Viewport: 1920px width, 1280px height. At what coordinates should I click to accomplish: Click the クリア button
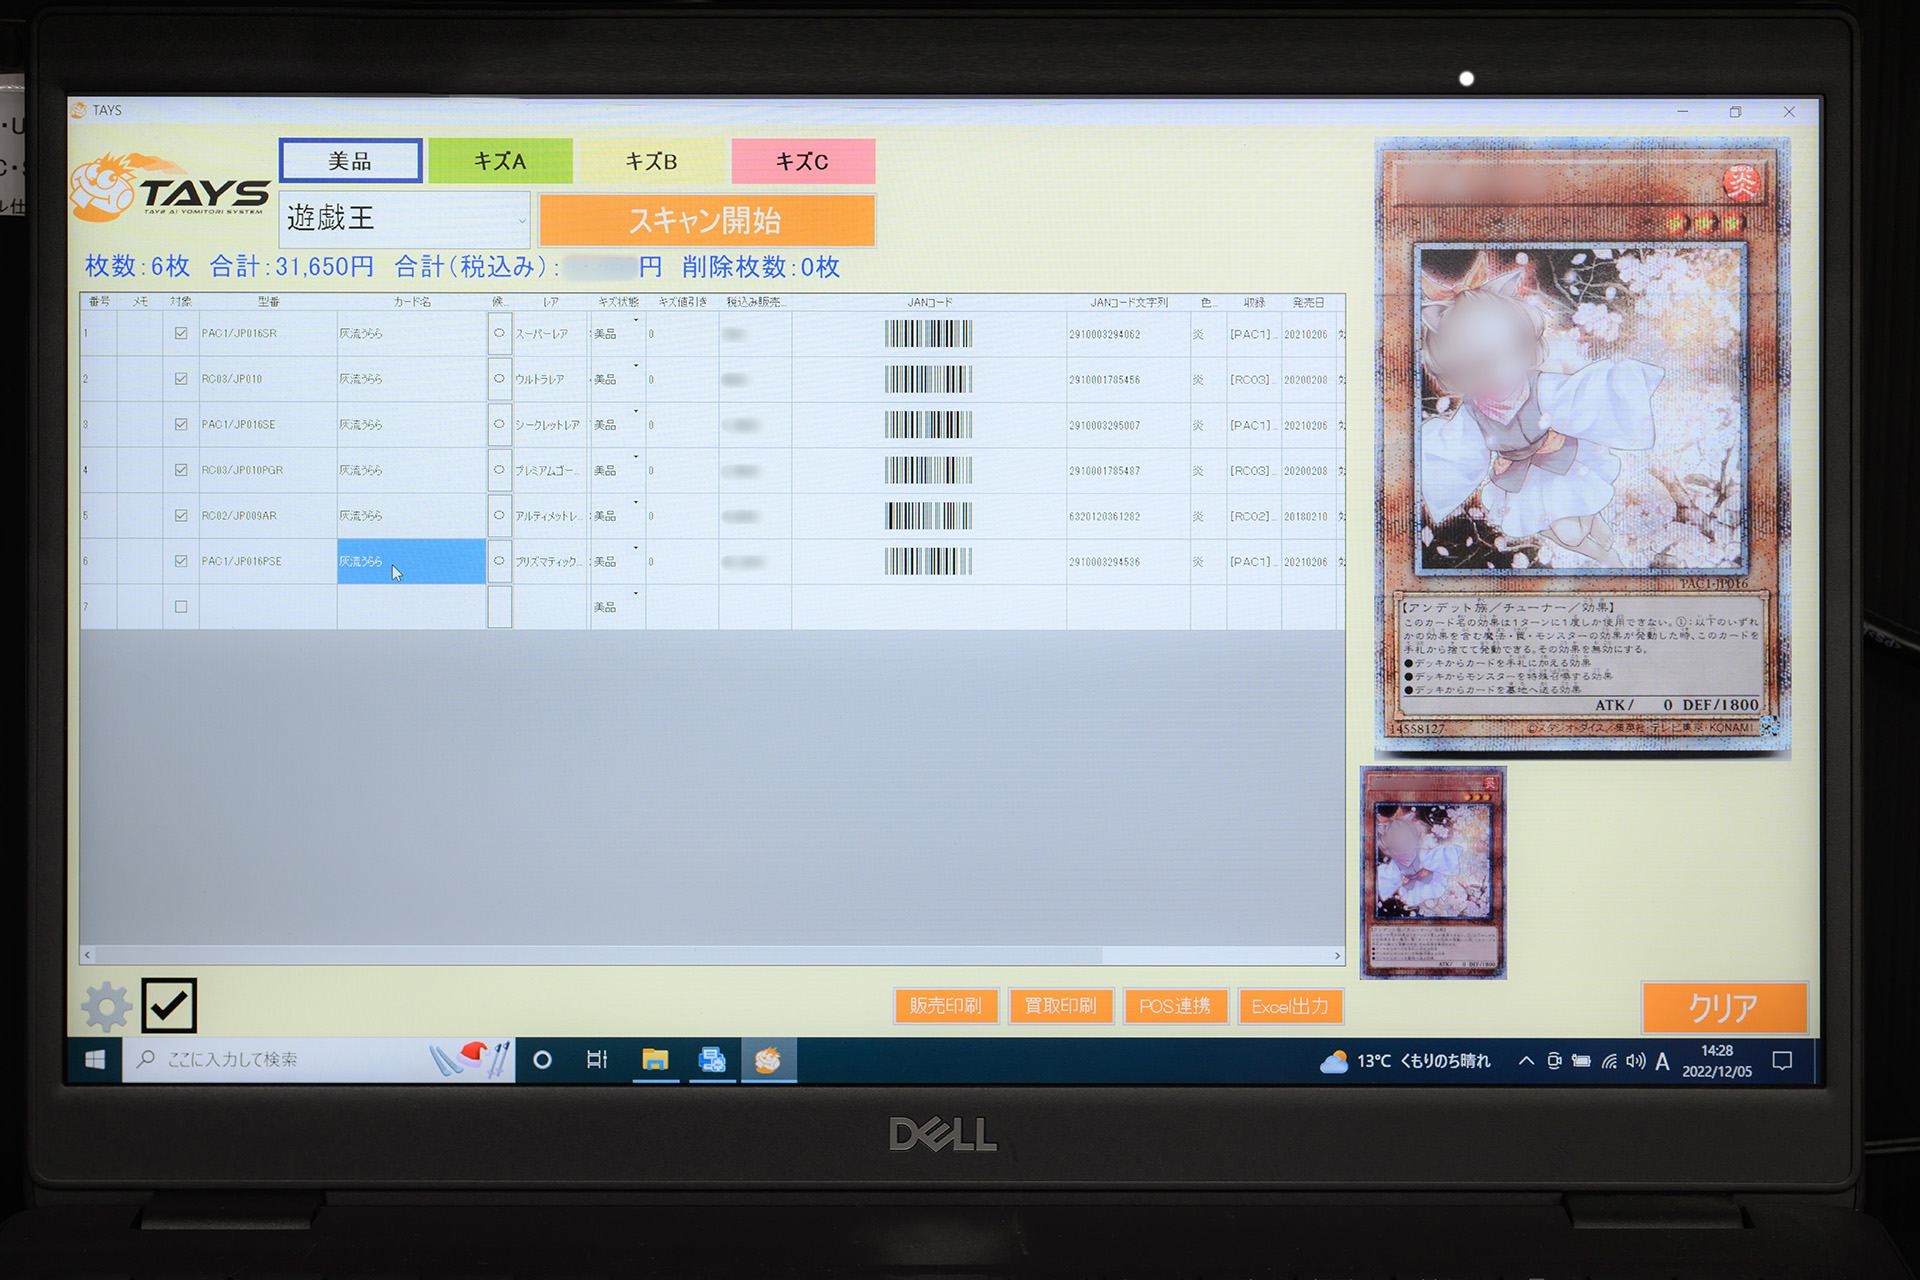click(1724, 1007)
